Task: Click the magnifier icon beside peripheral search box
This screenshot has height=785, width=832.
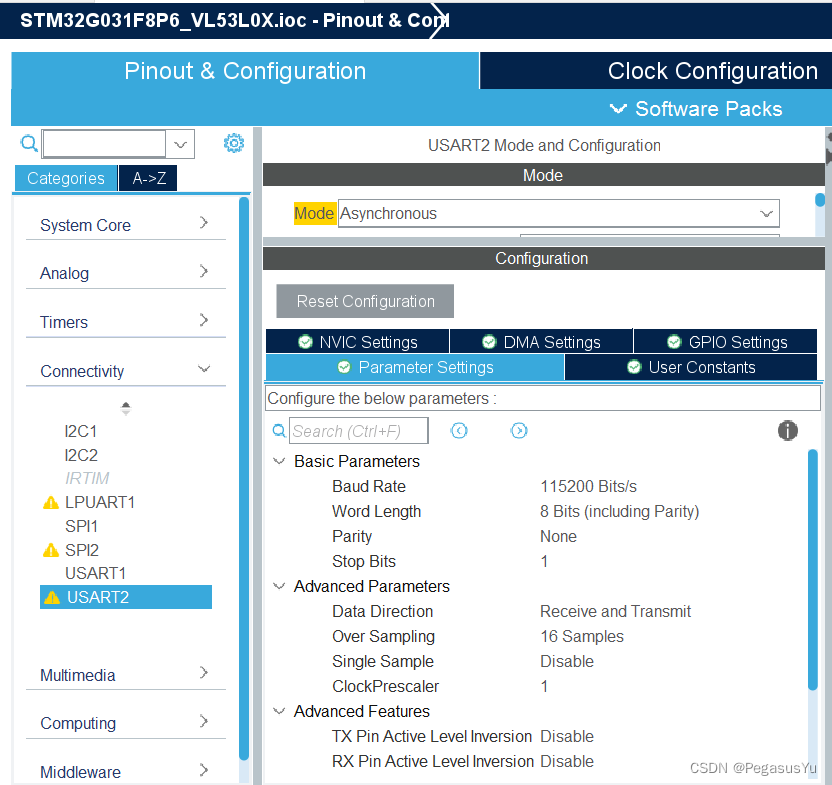Action: pyautogui.click(x=29, y=143)
